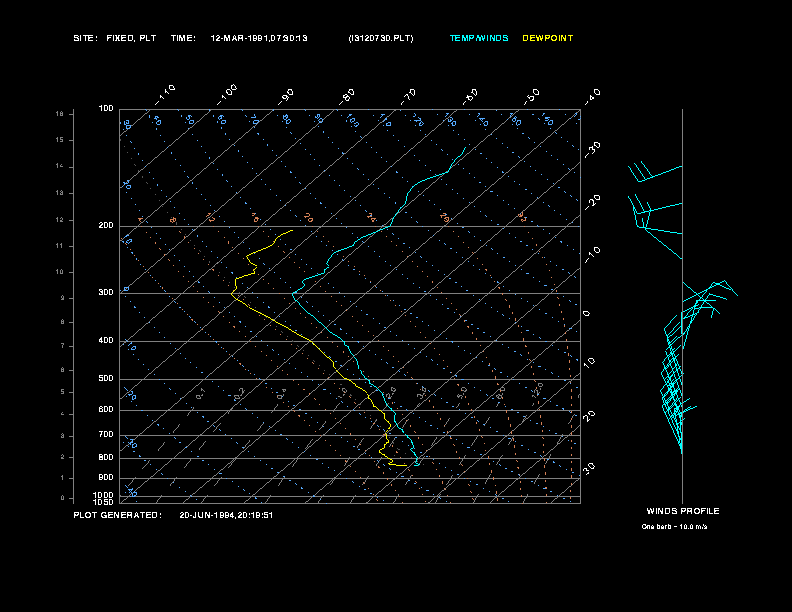Select the generation date 20-JUN-1994,20:19:51
Screen dimensions: 792x612
[x=226, y=515]
